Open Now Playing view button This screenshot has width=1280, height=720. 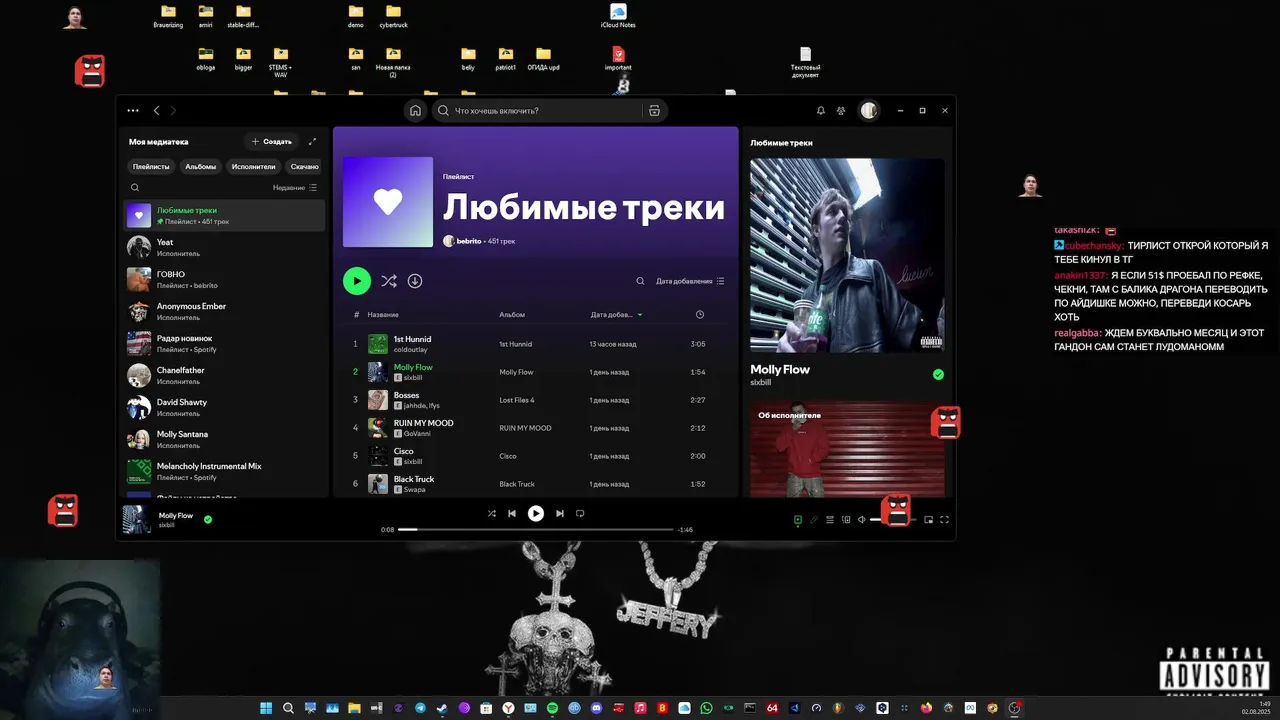[x=798, y=520]
